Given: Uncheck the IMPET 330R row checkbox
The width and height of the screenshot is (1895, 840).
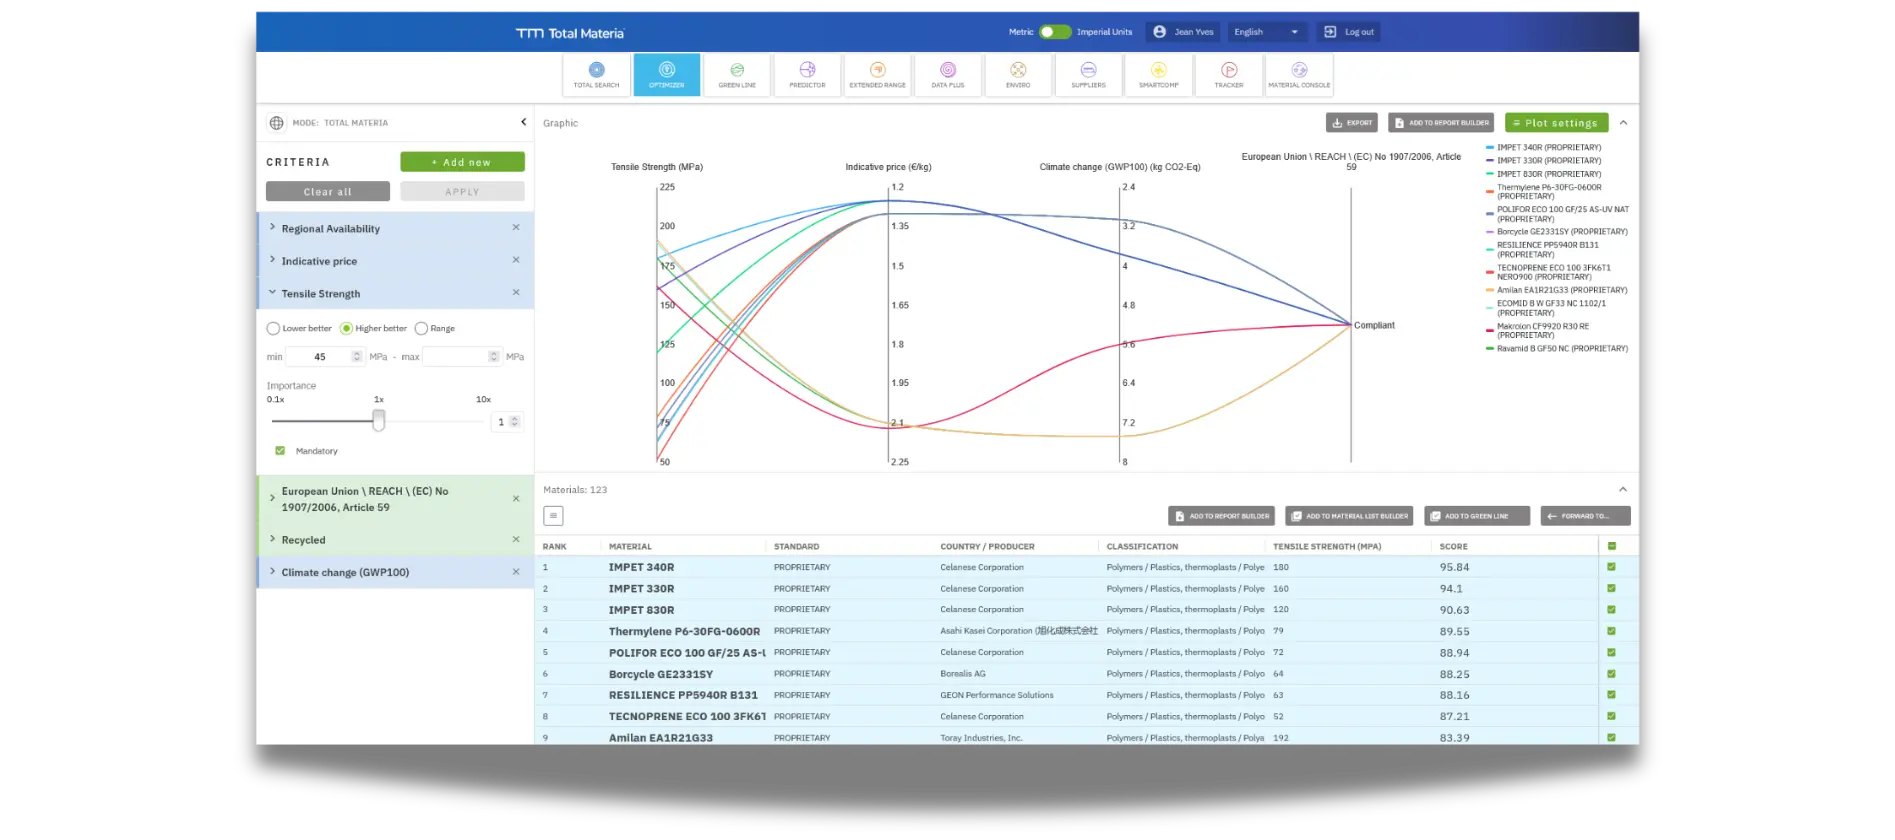Looking at the screenshot, I should pos(1611,588).
